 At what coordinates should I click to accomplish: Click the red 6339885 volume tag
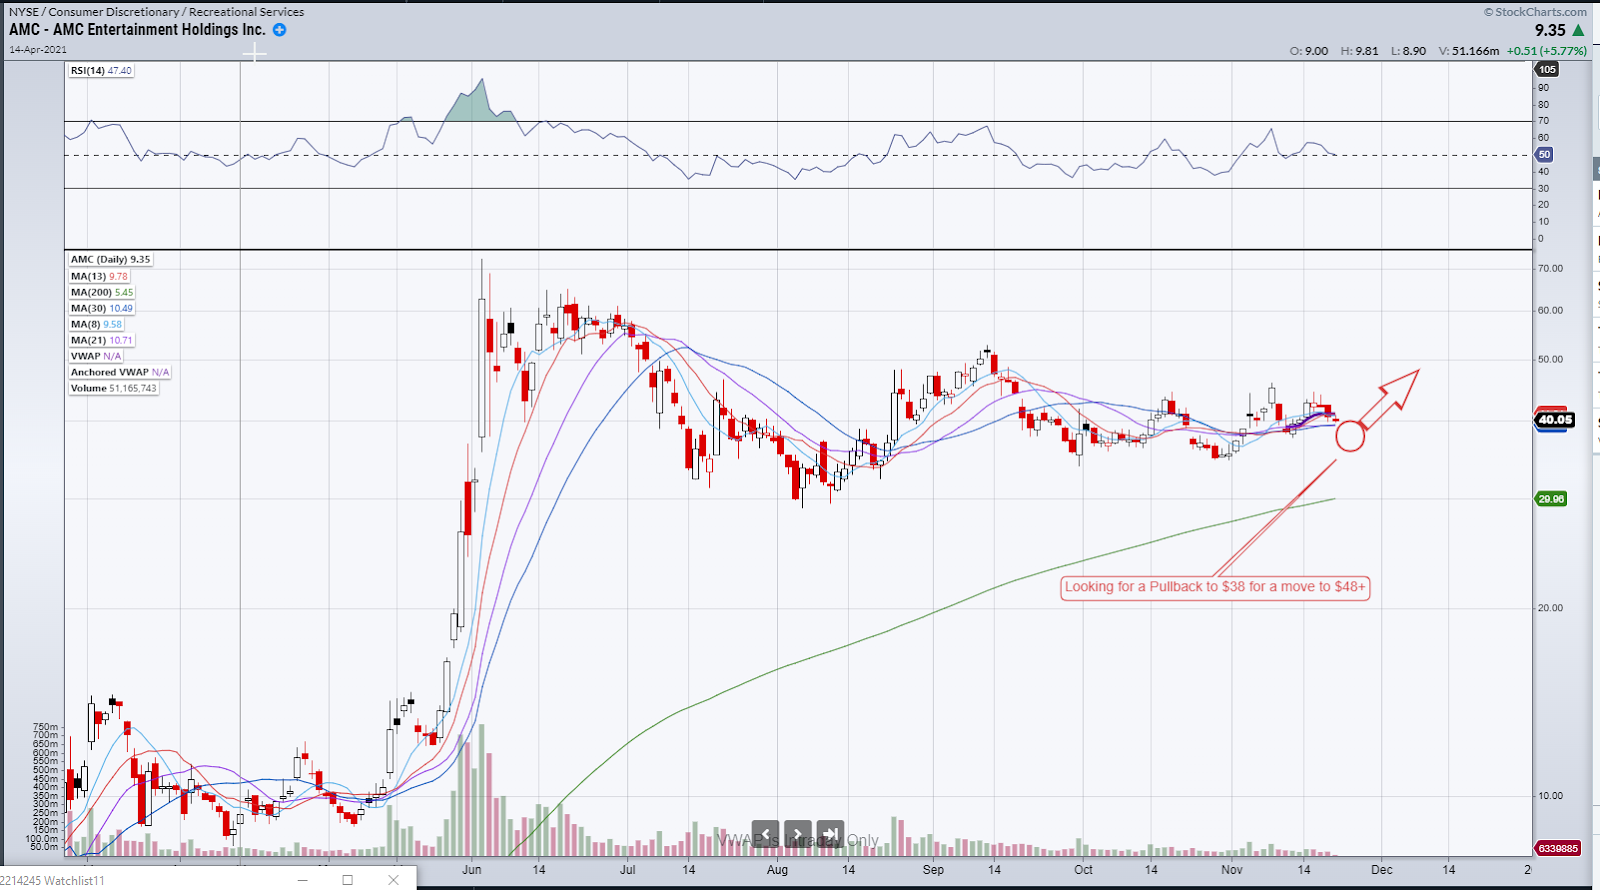[x=1558, y=848]
